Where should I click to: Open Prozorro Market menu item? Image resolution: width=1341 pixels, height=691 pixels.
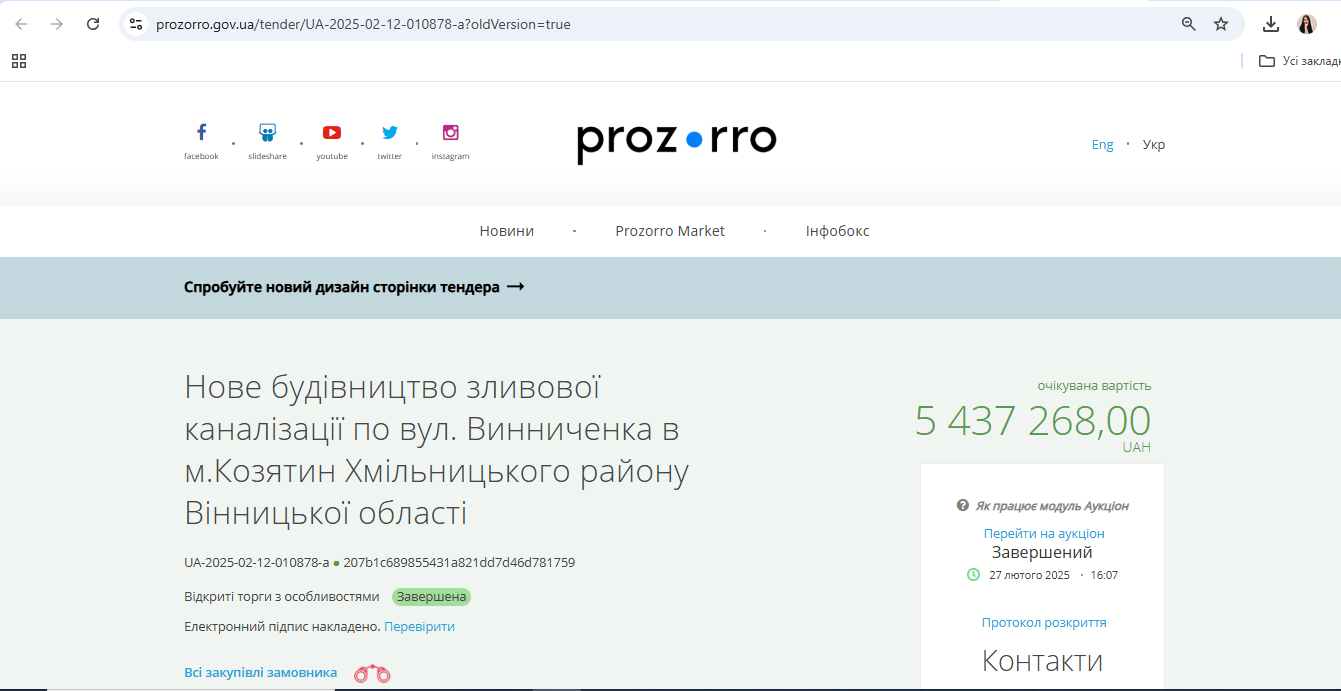pos(670,231)
